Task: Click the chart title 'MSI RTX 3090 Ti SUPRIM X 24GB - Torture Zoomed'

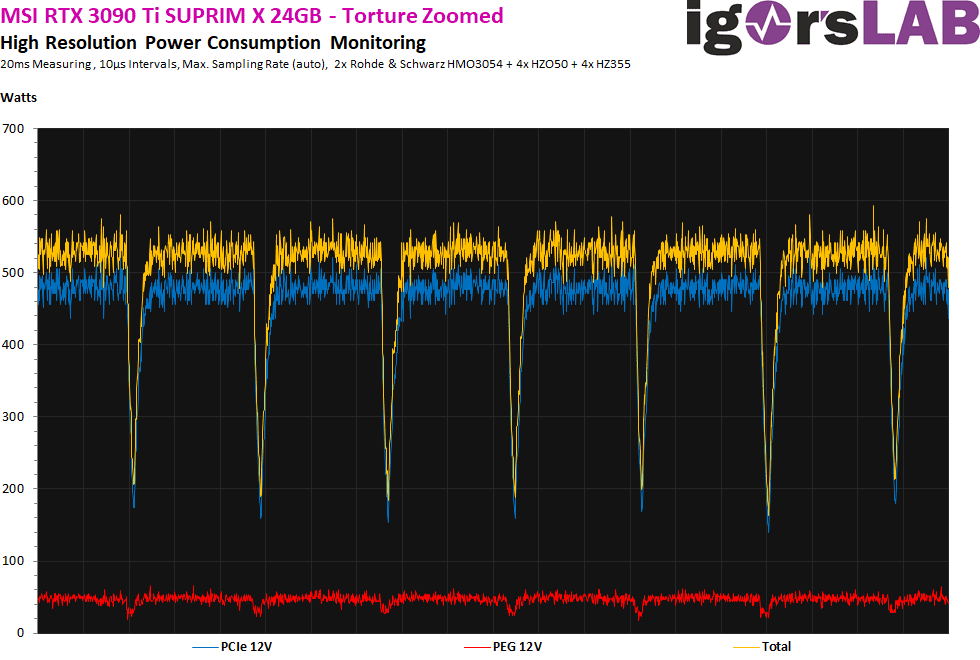Action: coord(252,15)
